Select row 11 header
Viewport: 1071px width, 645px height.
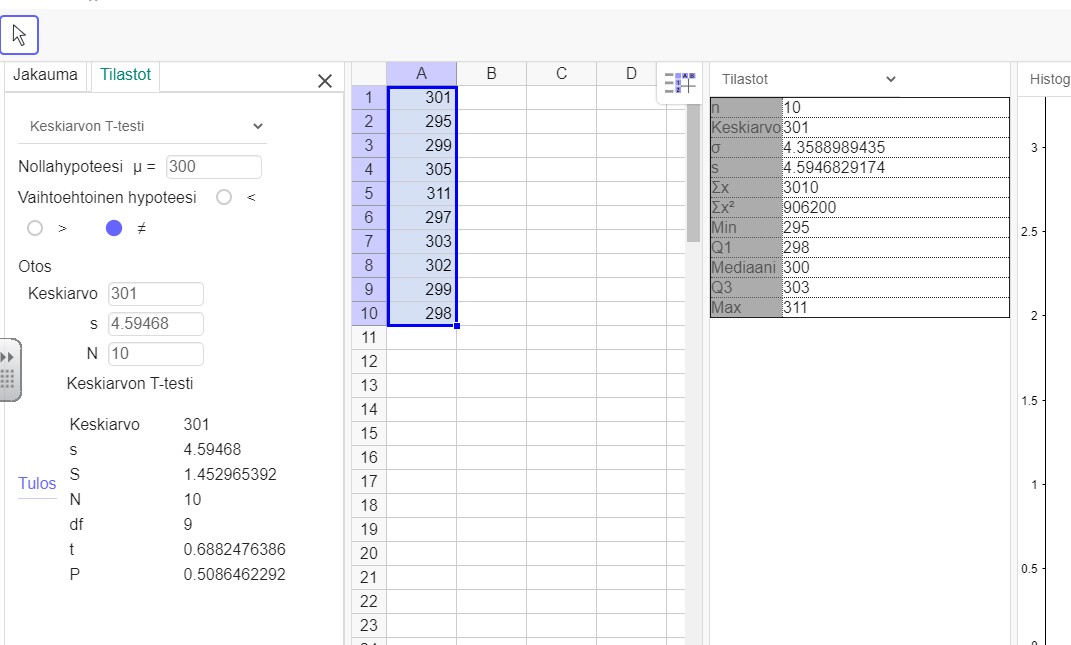368,338
